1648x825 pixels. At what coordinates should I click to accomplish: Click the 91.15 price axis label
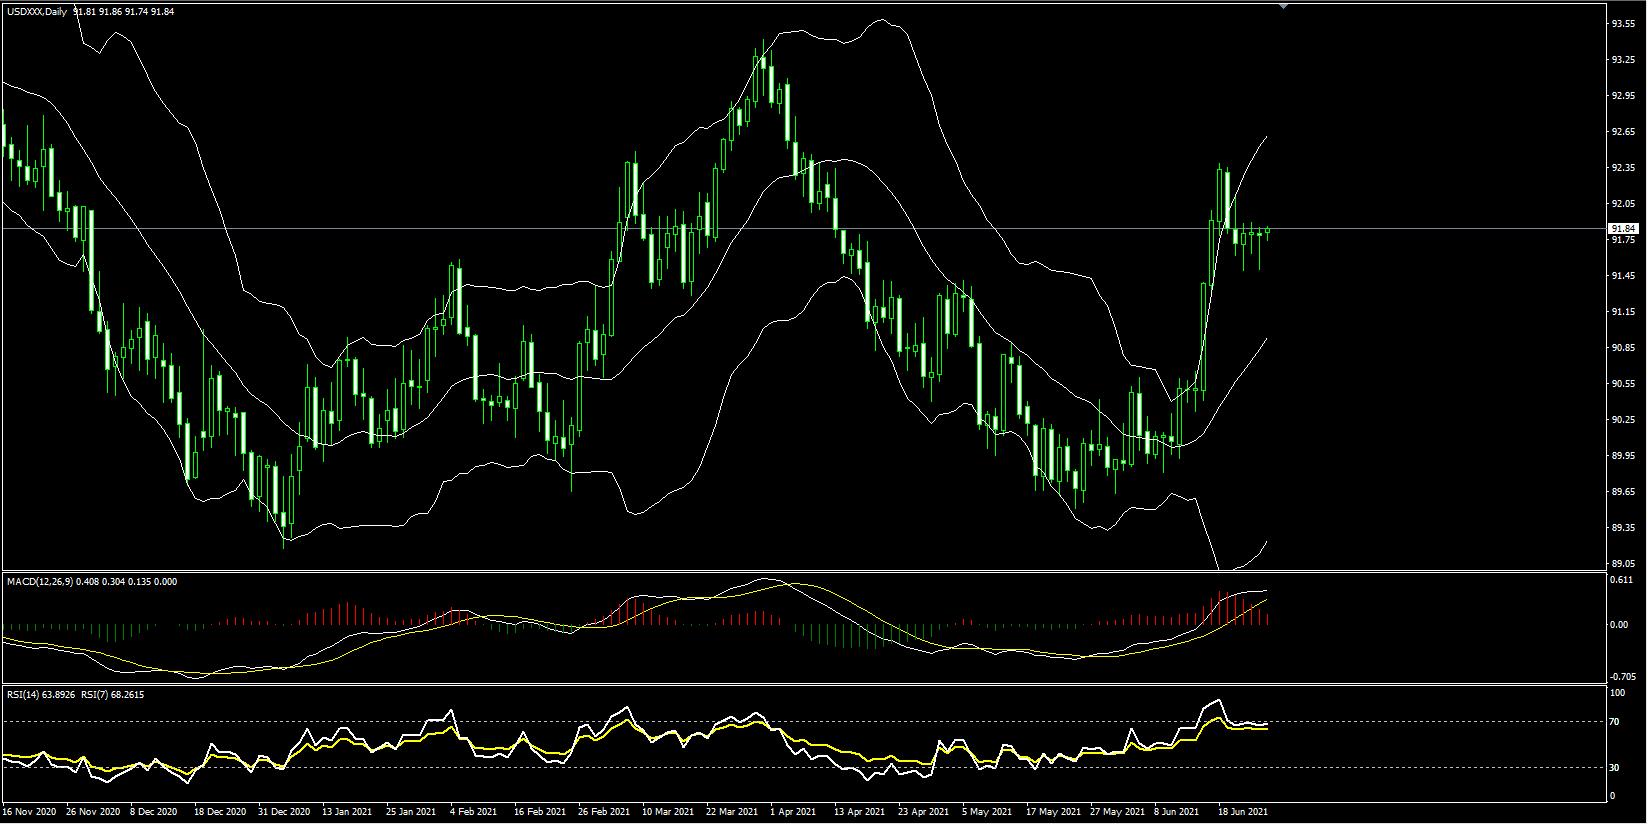pyautogui.click(x=1622, y=312)
